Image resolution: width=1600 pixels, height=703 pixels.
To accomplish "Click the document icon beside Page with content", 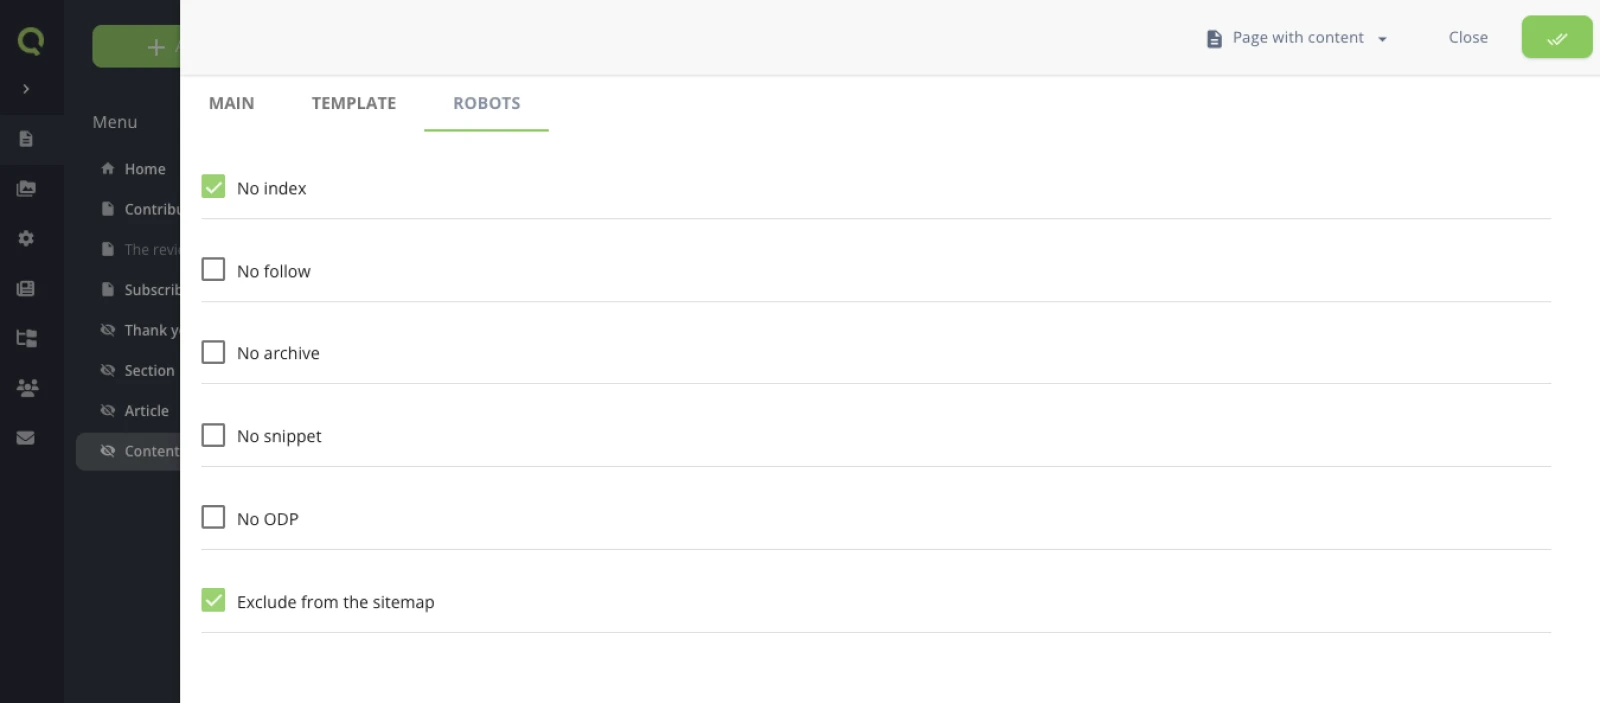I will [1214, 39].
